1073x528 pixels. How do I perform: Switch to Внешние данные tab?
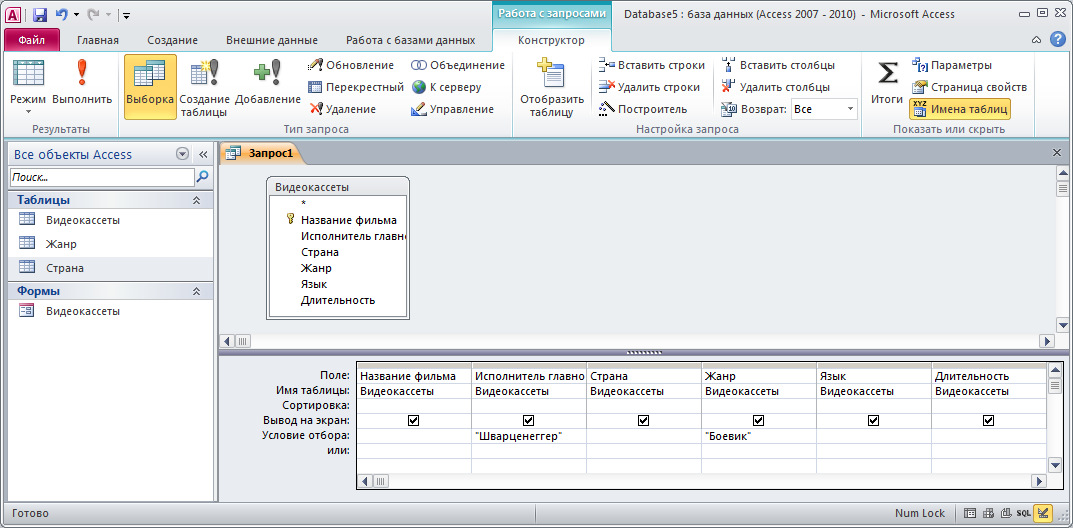(x=272, y=40)
